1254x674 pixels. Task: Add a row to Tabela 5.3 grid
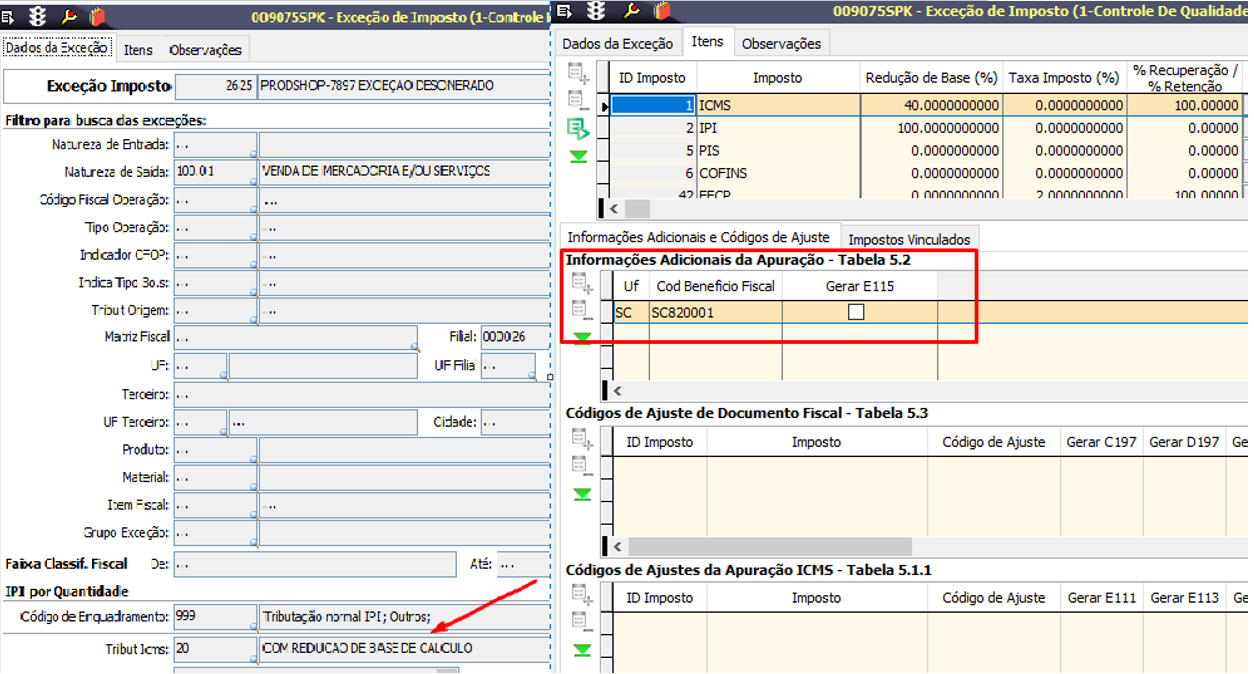point(581,438)
